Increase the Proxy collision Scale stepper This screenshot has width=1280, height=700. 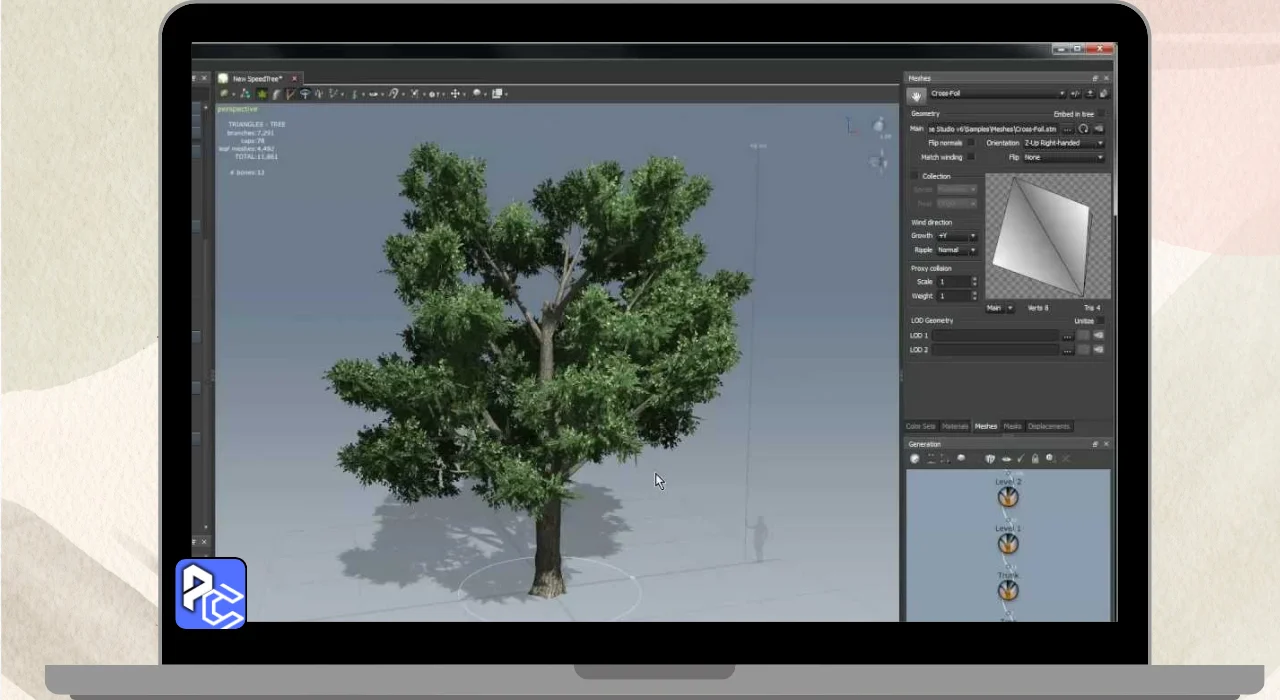975,279
